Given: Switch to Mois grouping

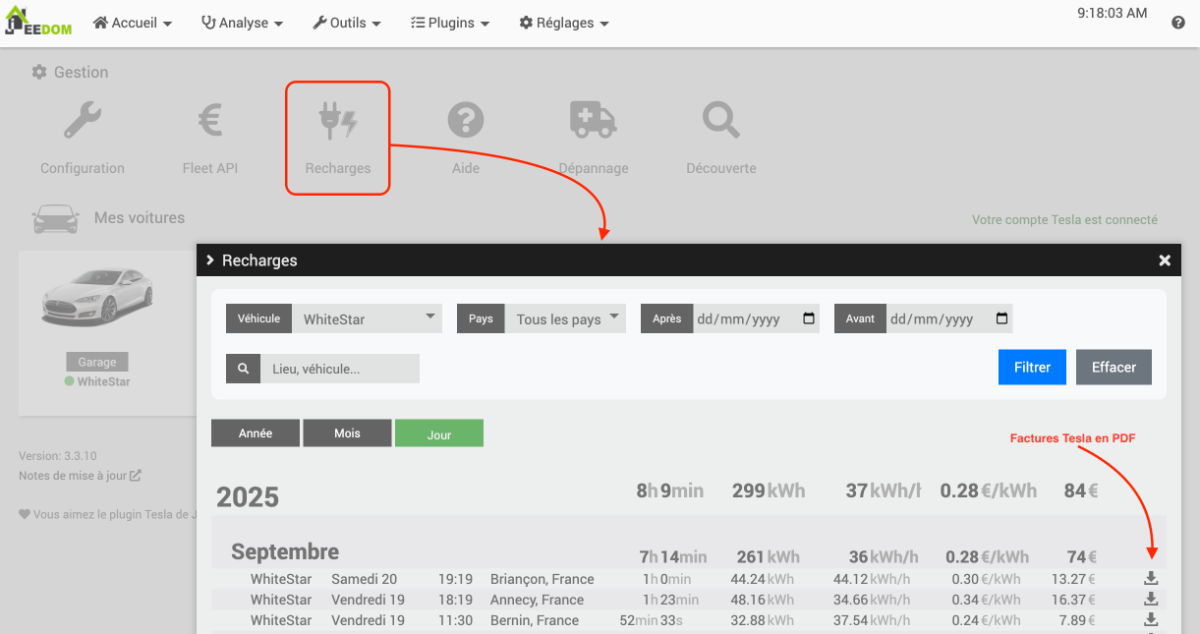Looking at the screenshot, I should (347, 433).
